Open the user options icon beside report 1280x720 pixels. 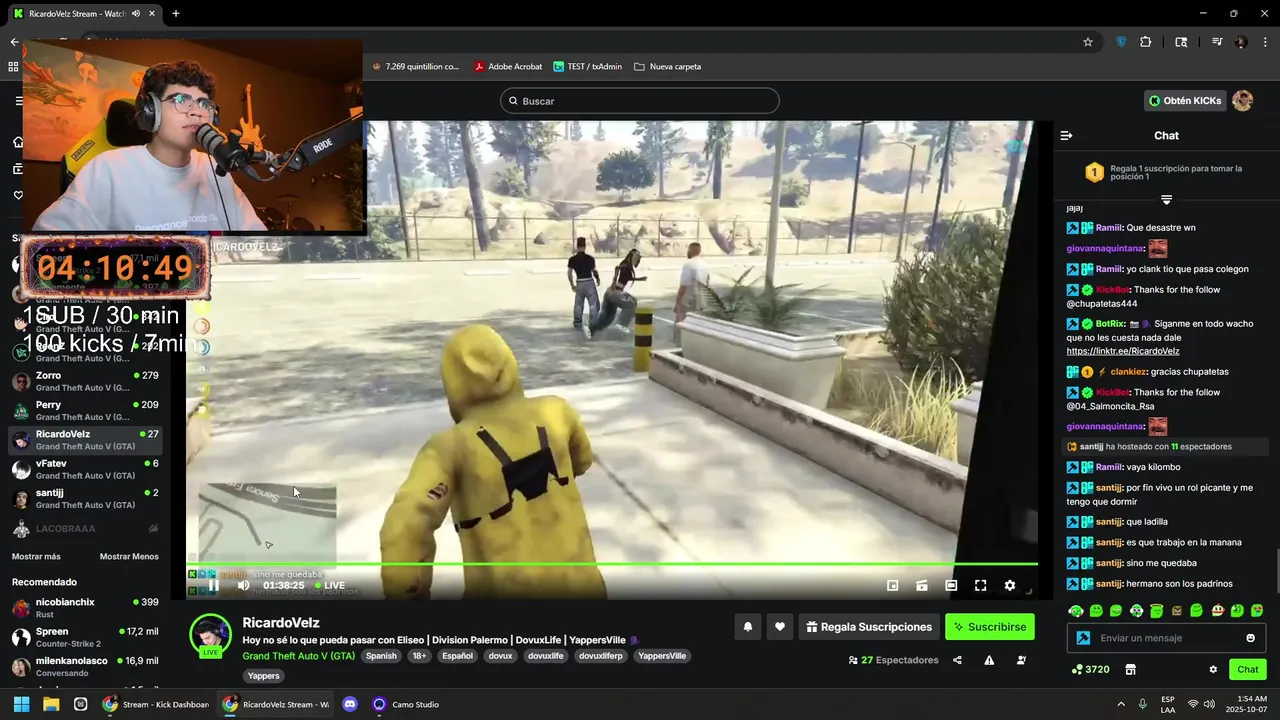pos(1021,660)
